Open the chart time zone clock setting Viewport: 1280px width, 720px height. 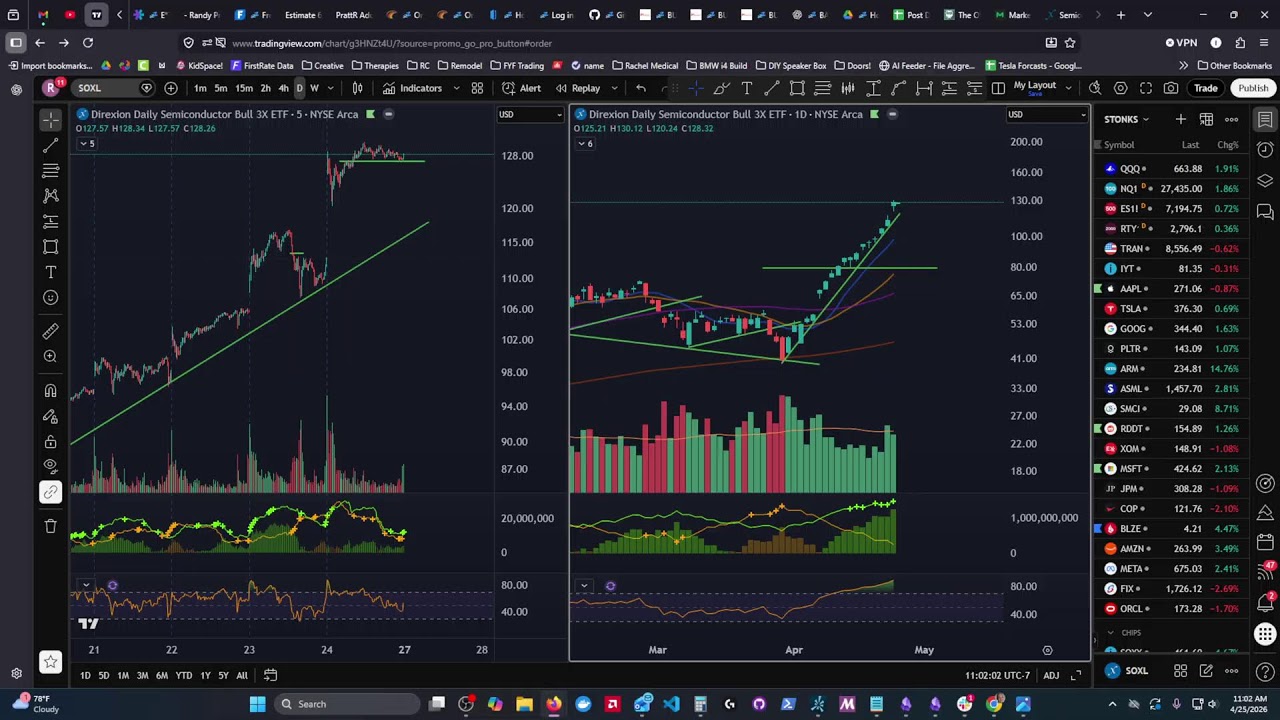click(x=997, y=676)
